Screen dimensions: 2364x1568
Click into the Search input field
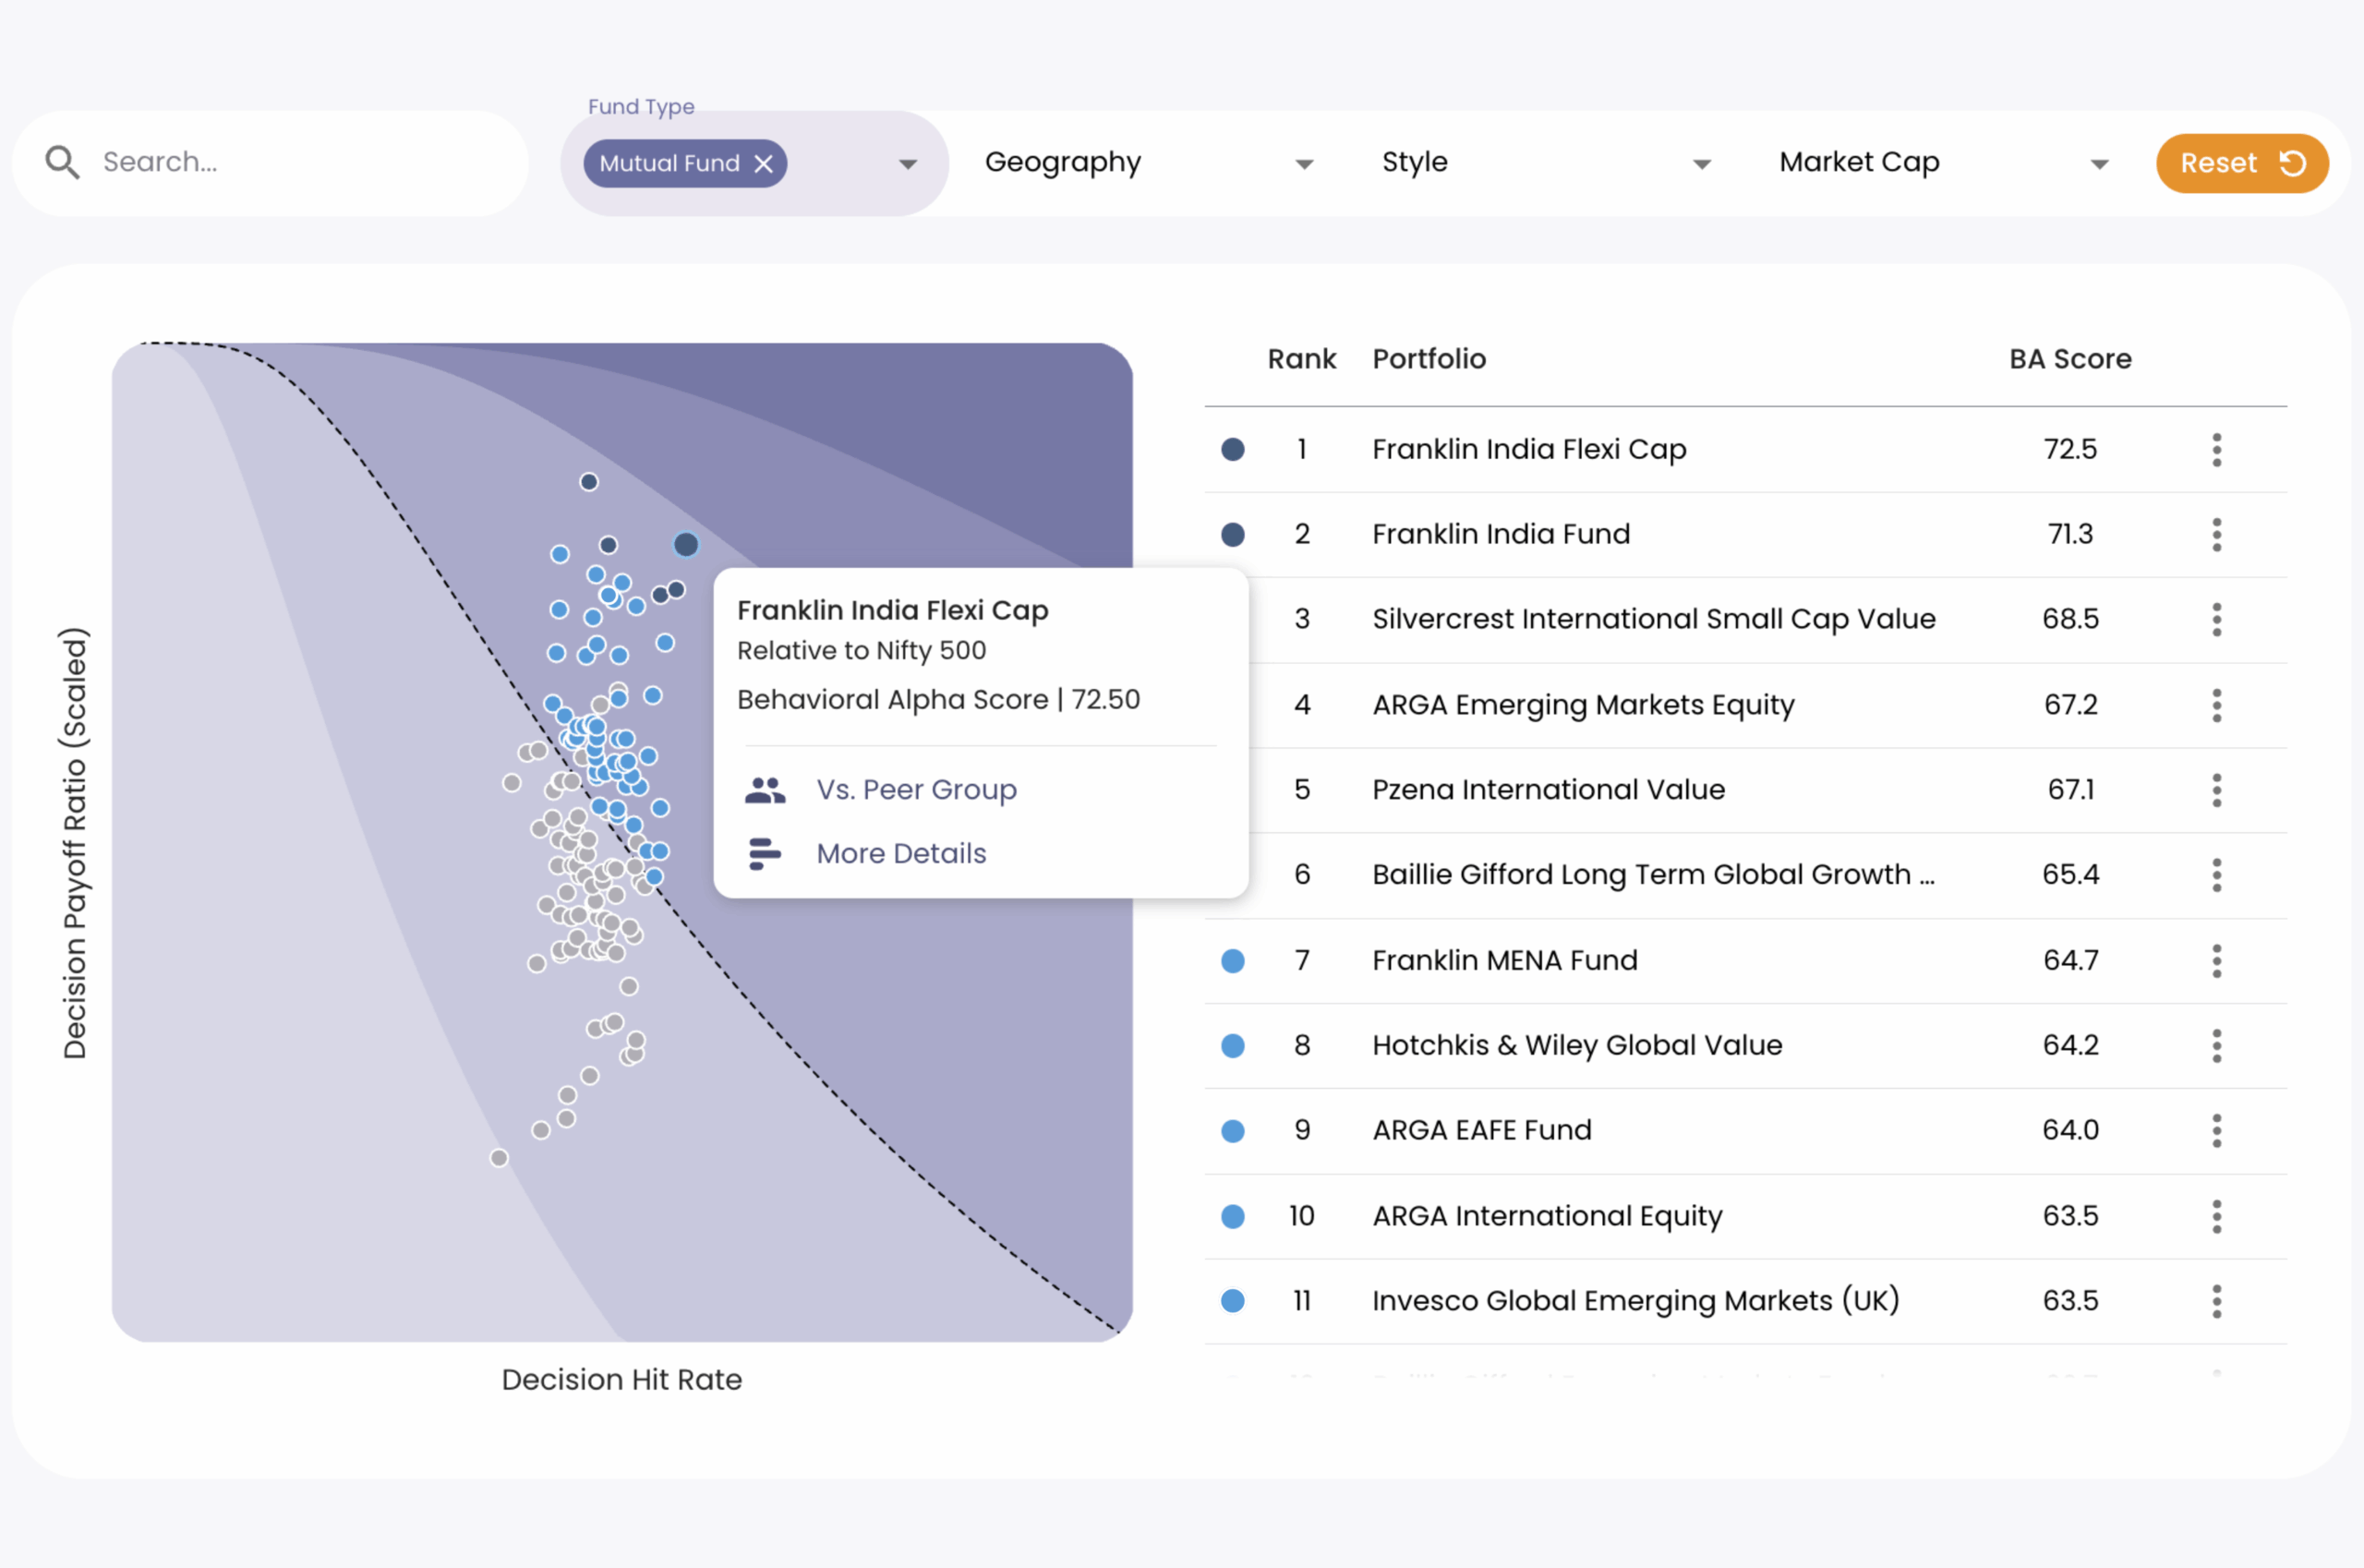click(300, 163)
